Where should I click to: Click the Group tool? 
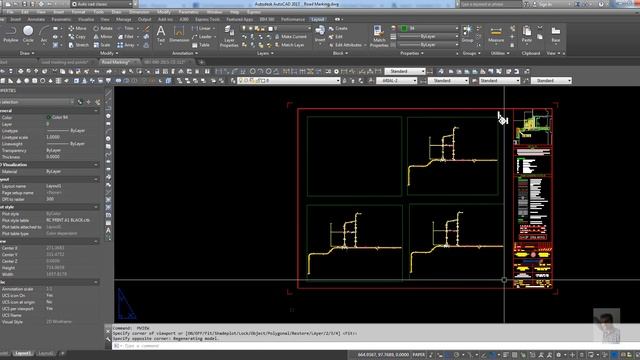click(x=467, y=34)
